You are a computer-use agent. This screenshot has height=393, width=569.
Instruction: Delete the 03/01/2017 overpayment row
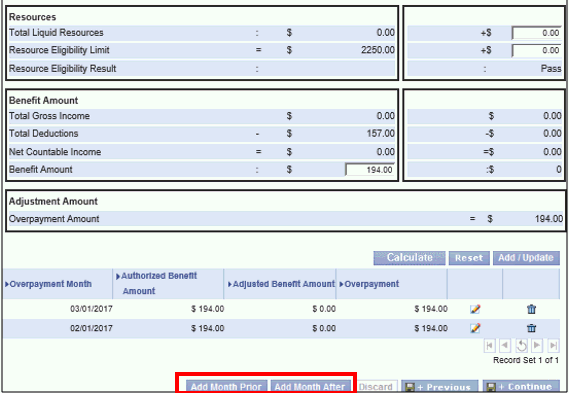point(531,309)
